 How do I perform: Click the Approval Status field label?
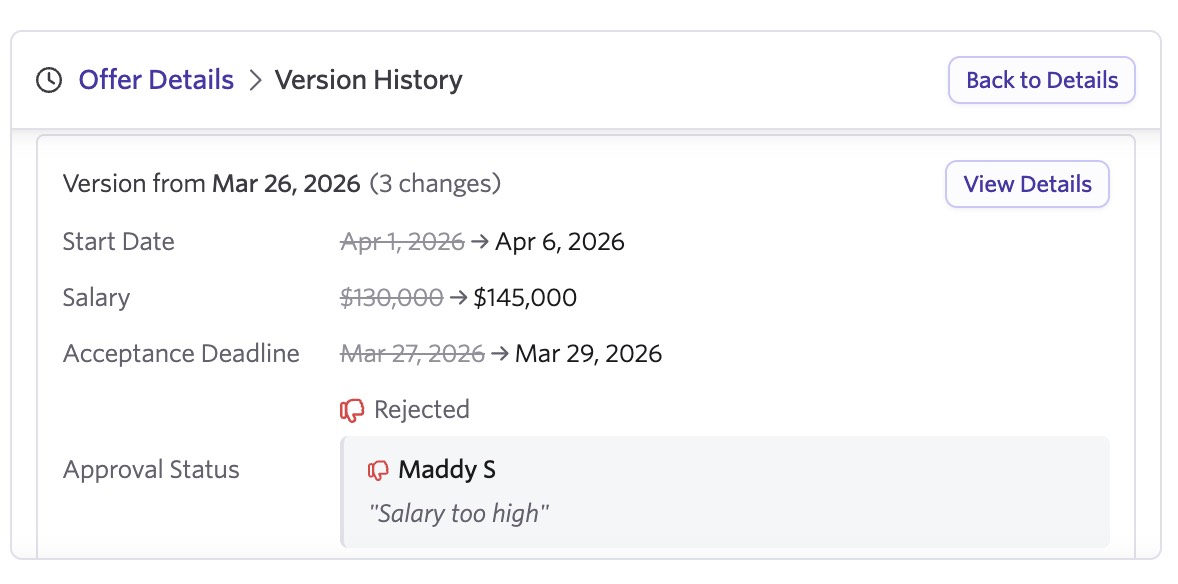point(151,470)
